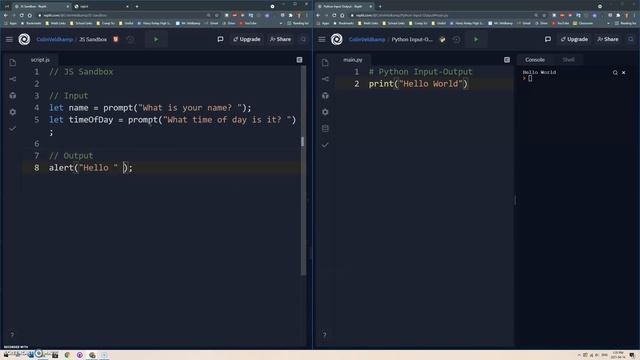Click Replit logo in Python window

337,39
